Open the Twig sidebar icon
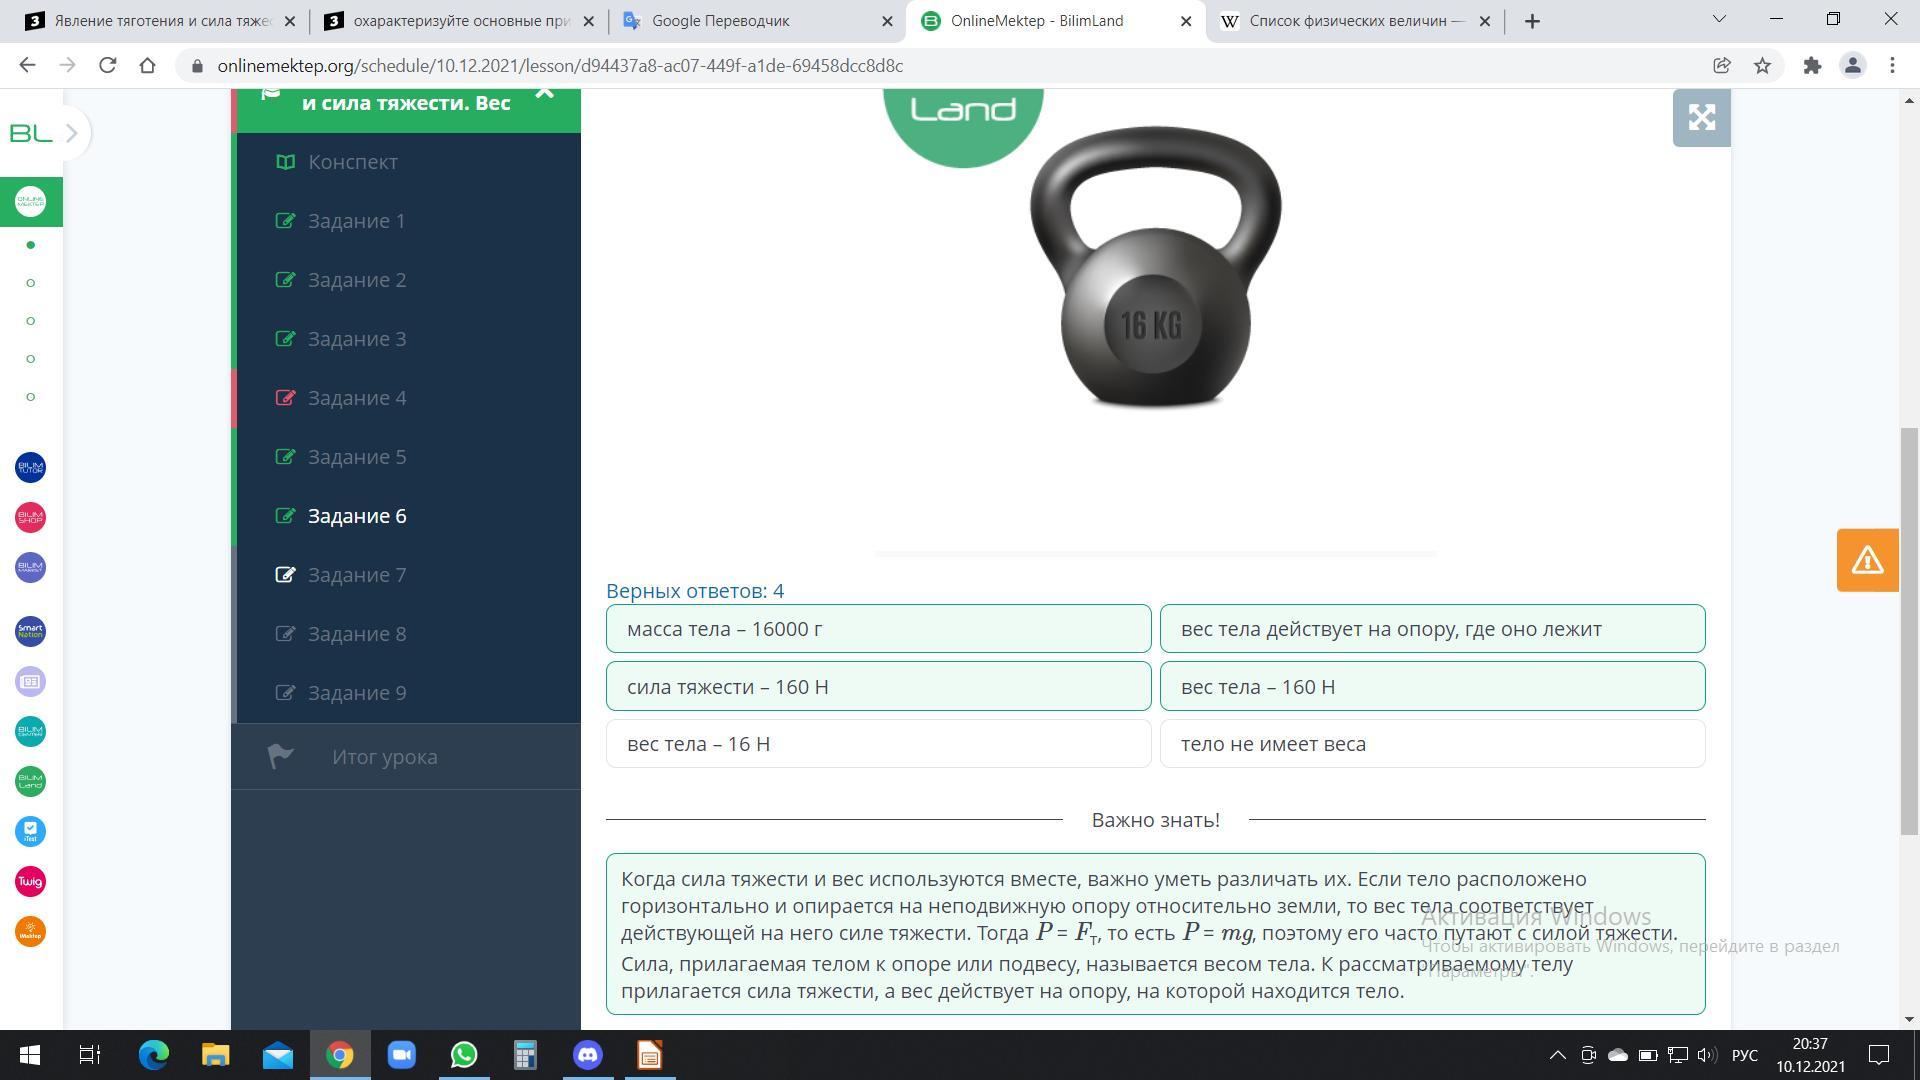The image size is (1920, 1080). tap(30, 881)
